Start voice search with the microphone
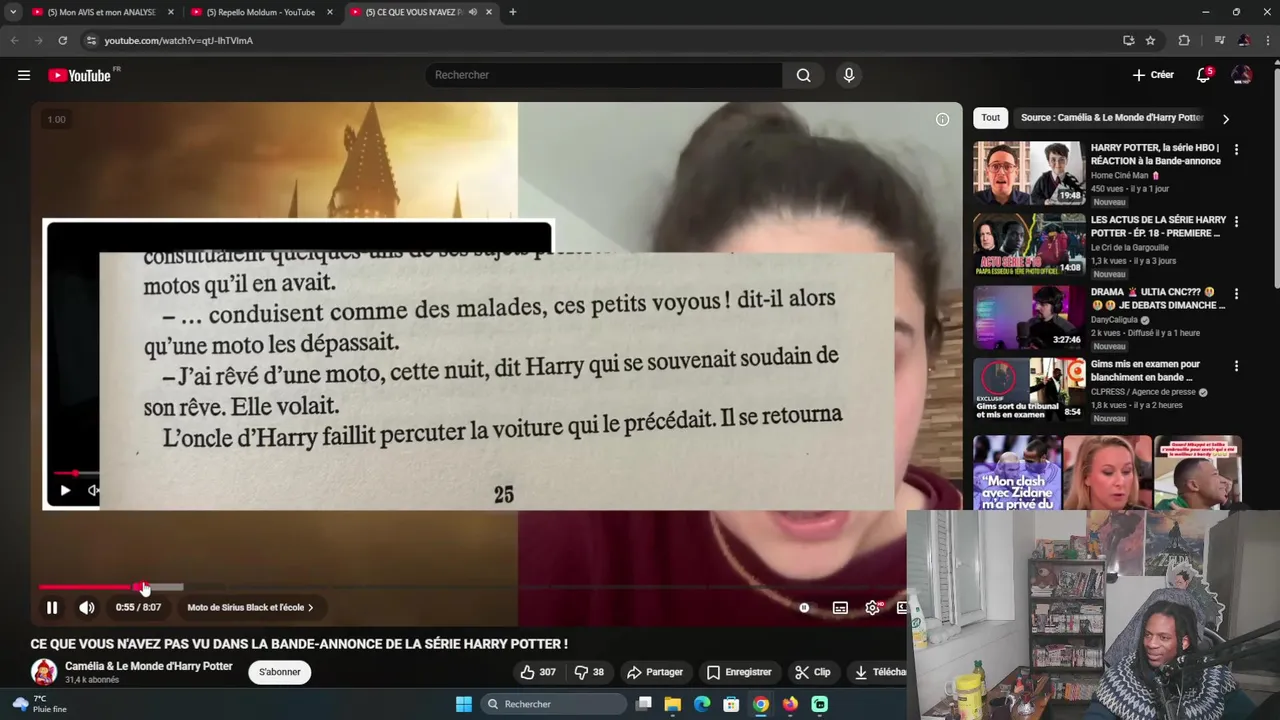The width and height of the screenshot is (1280, 720). (x=849, y=75)
